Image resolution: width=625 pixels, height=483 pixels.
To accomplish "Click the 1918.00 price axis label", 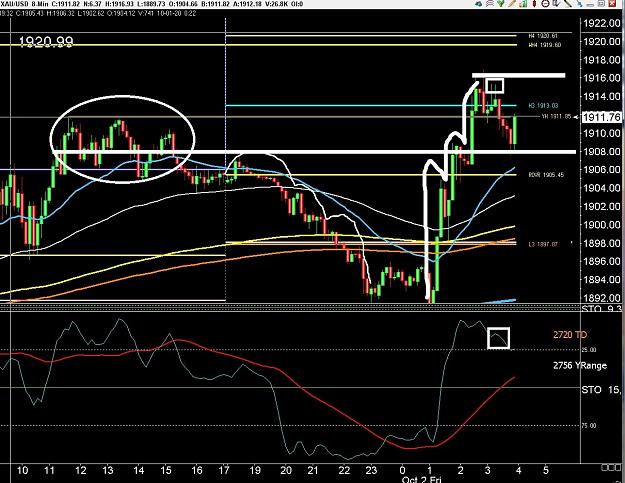I will coord(602,60).
